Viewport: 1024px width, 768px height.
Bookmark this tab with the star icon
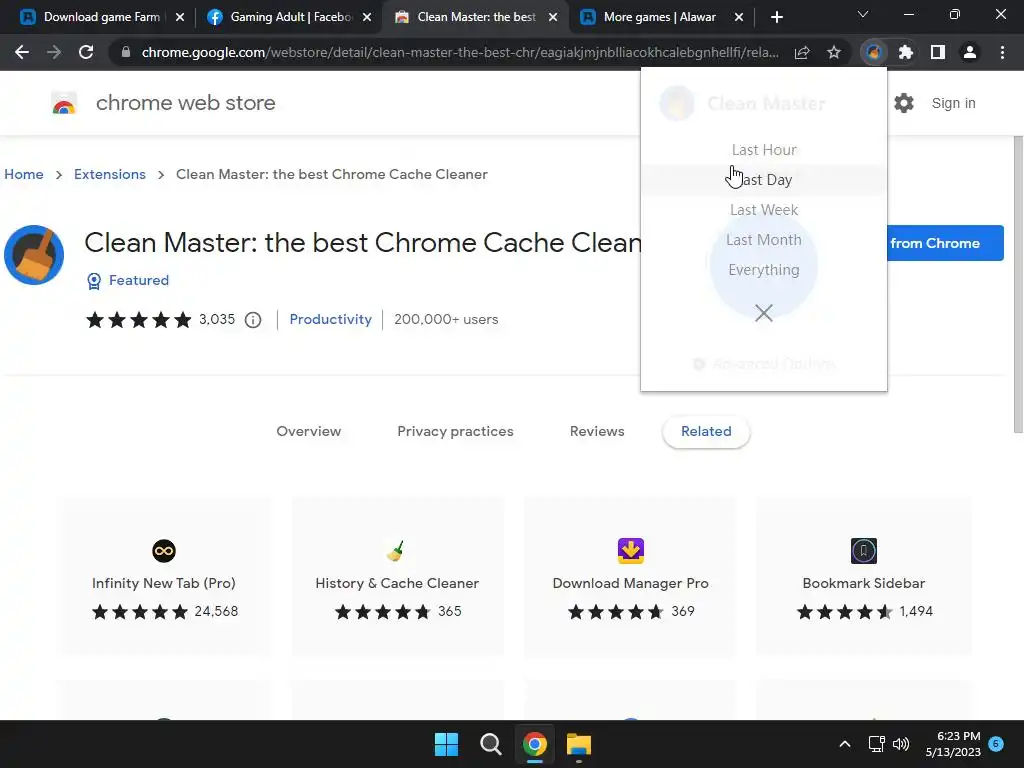tap(834, 52)
